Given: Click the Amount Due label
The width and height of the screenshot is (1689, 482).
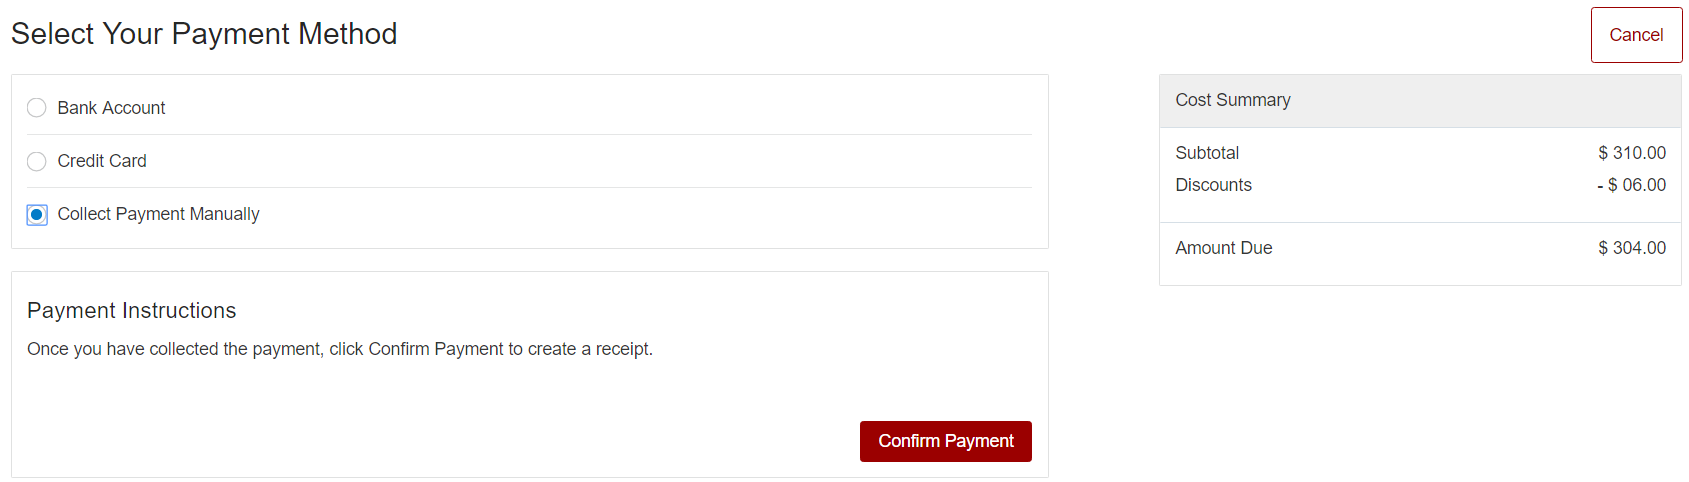Looking at the screenshot, I should coord(1224,248).
